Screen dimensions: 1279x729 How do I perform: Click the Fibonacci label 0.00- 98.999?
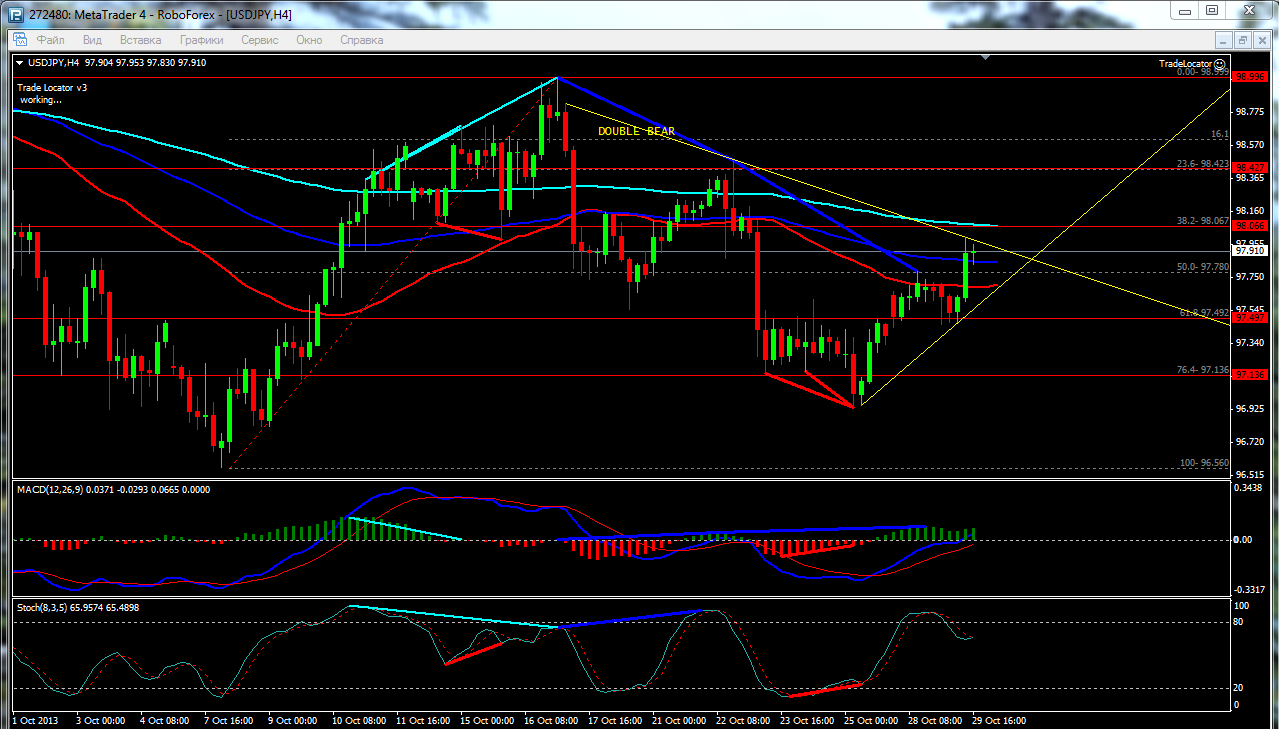[1202, 72]
